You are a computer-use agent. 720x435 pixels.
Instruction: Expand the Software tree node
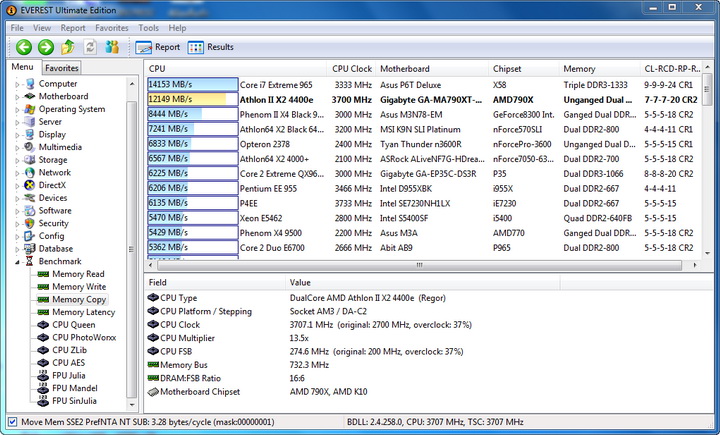17,211
